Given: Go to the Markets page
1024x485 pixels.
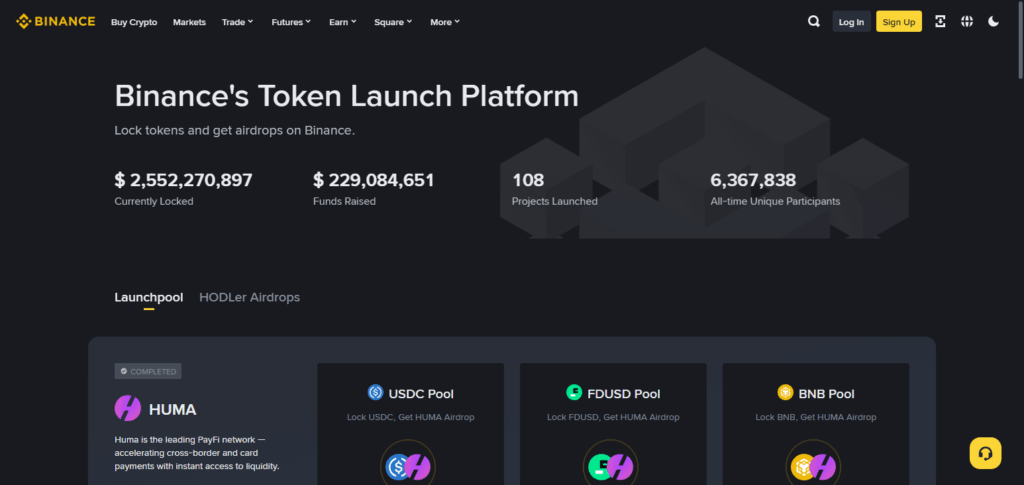Looking at the screenshot, I should tap(189, 22).
